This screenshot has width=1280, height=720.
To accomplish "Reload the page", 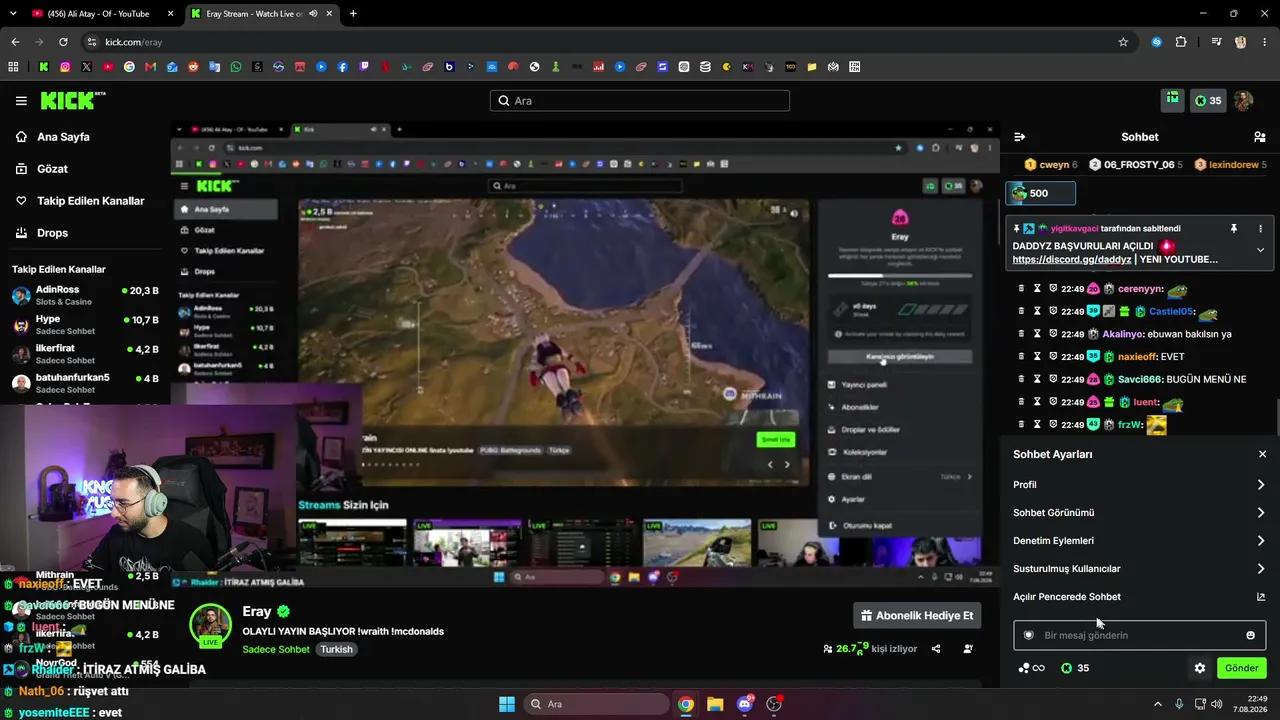I will 63,42.
